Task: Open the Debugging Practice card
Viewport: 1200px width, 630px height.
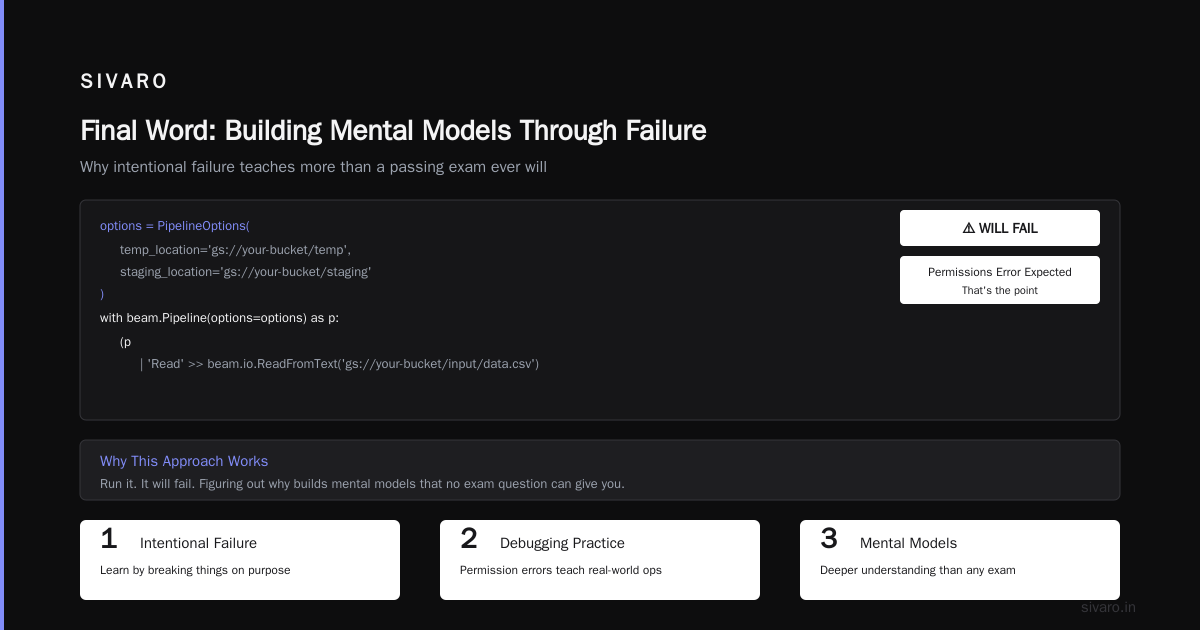Action: pyautogui.click(x=600, y=560)
